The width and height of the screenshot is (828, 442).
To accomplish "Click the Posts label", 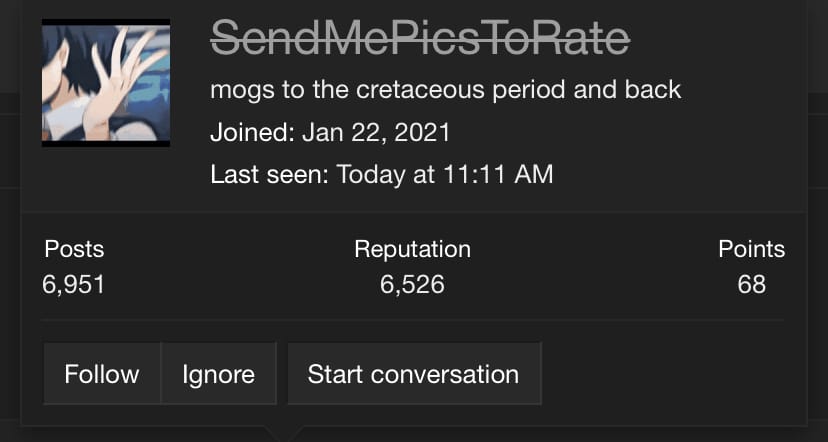I will (74, 249).
